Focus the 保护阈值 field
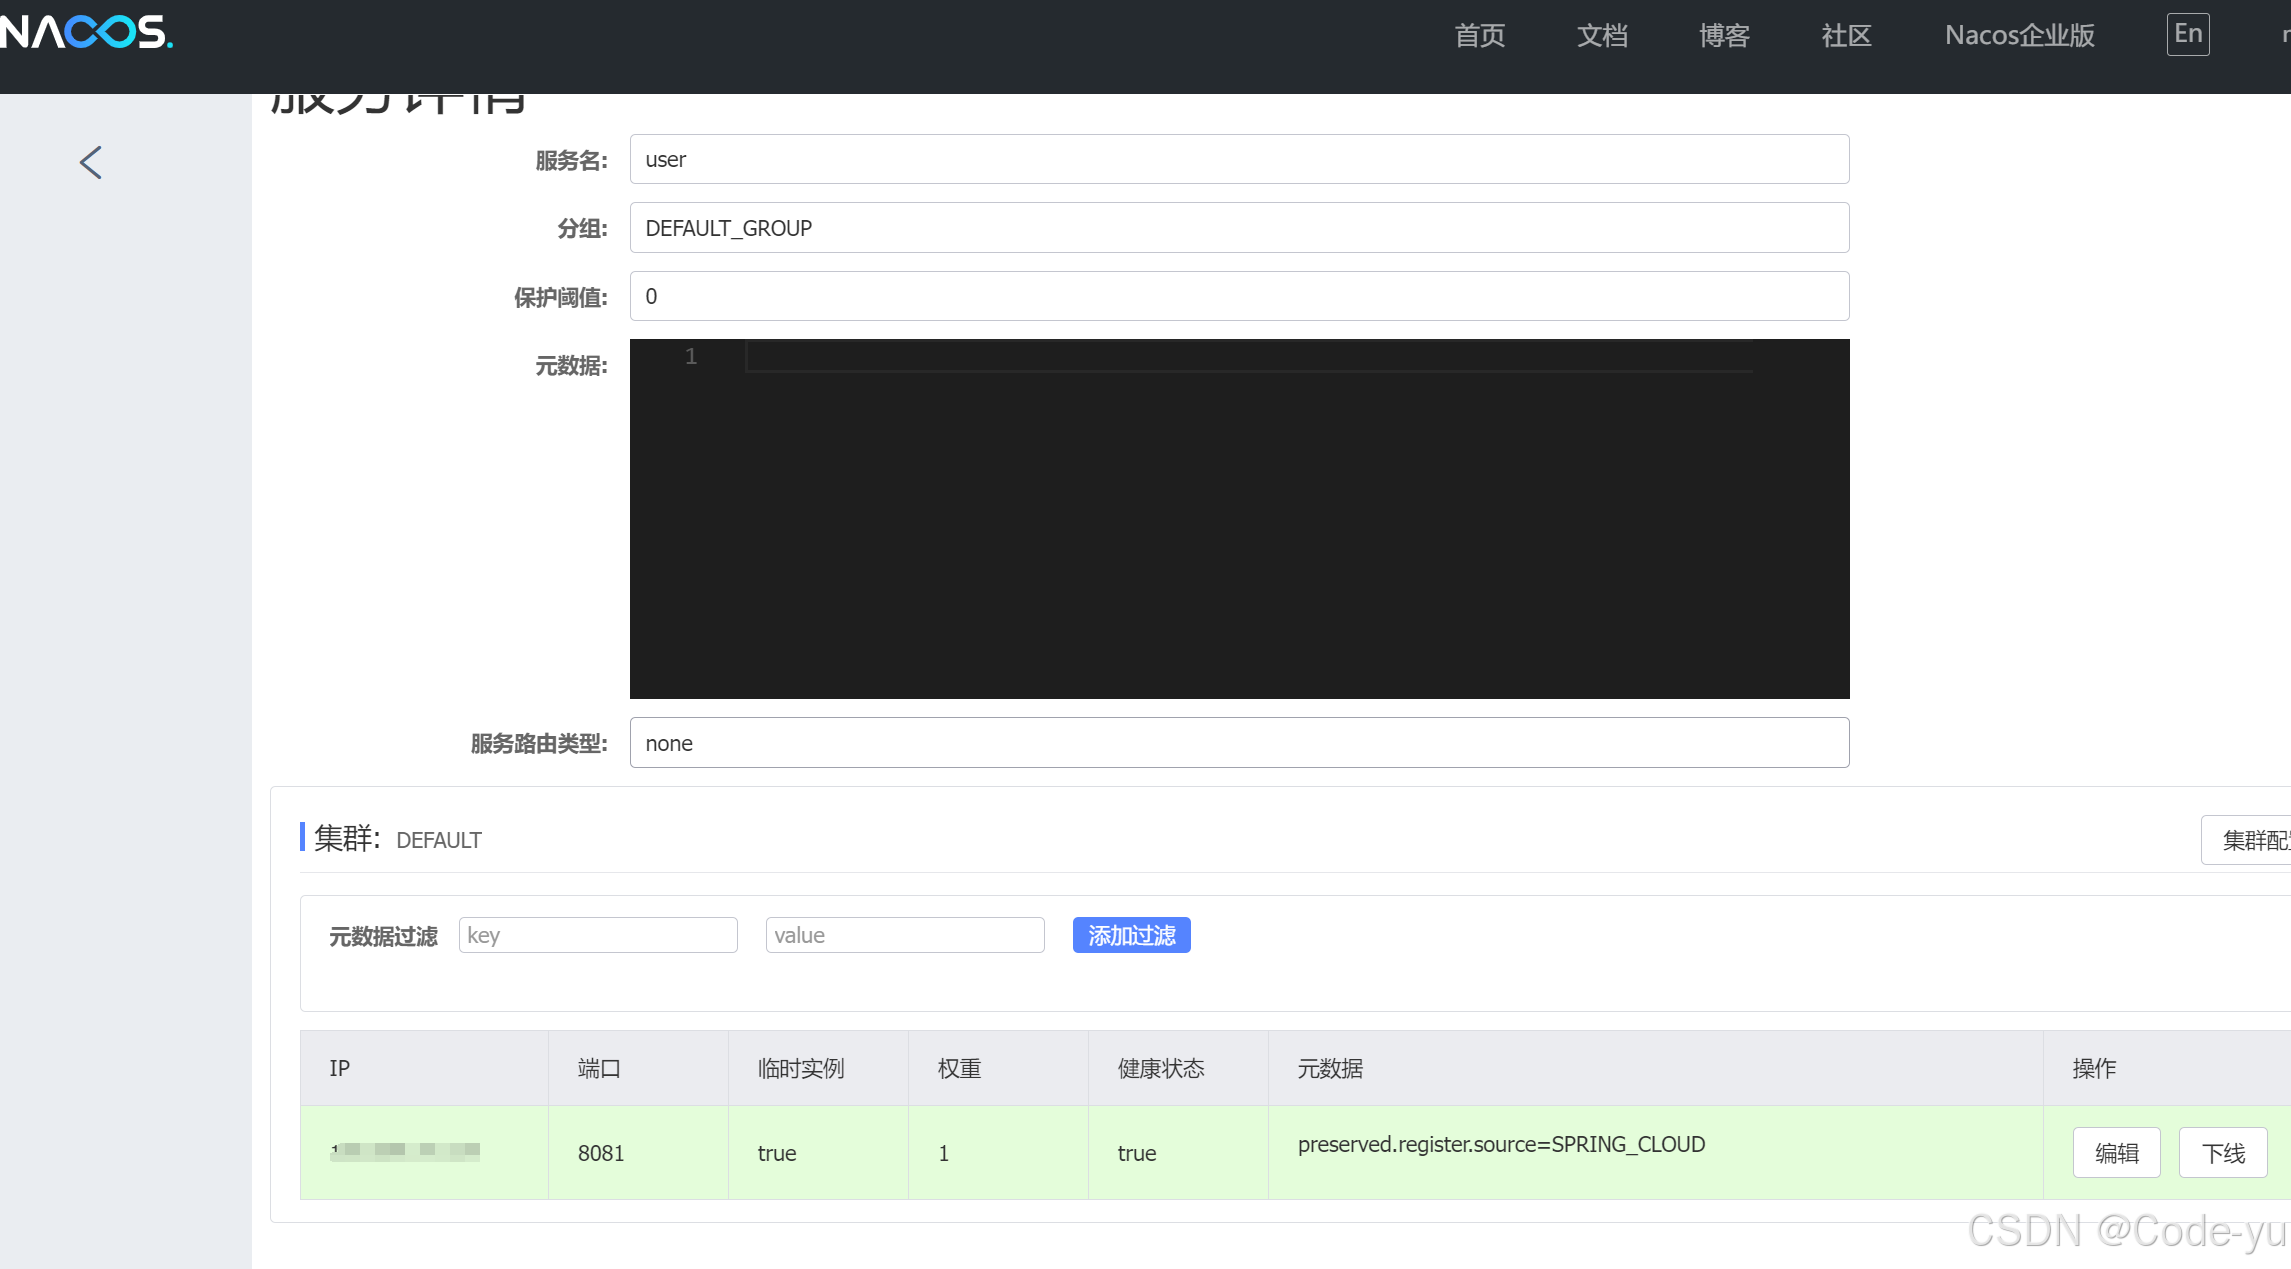The width and height of the screenshot is (2291, 1269). pos(1239,296)
